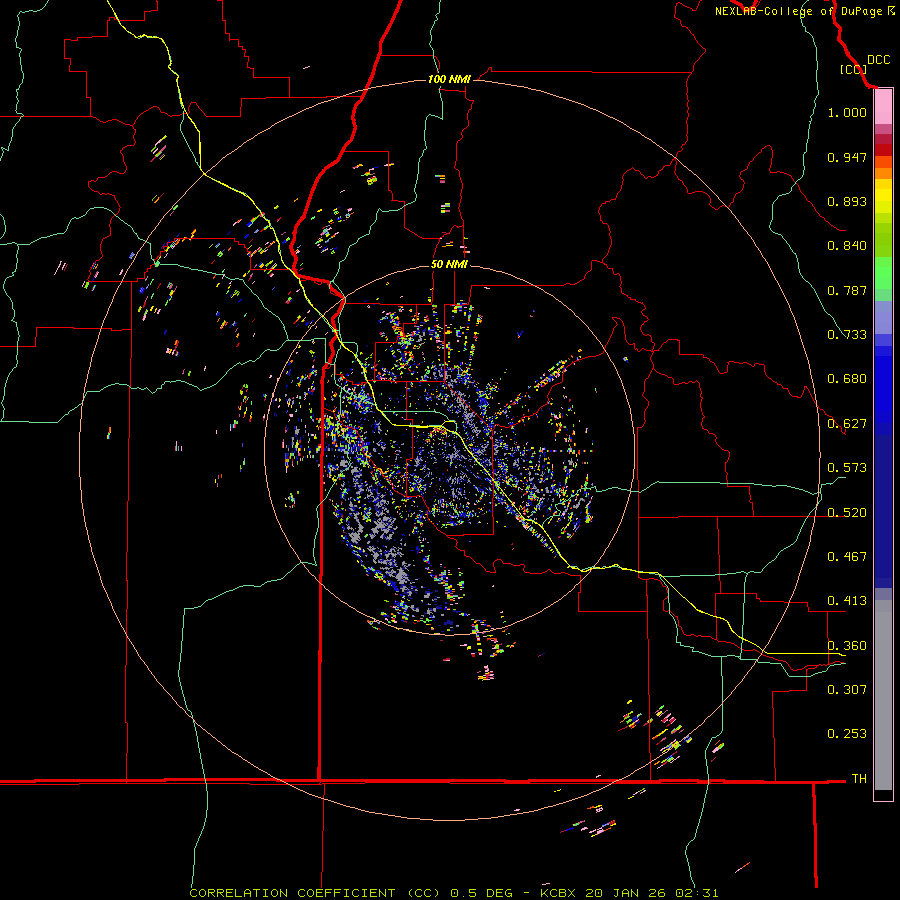This screenshot has height=900, width=900.
Task: Click the 0.253 scale value
Action: [x=847, y=734]
